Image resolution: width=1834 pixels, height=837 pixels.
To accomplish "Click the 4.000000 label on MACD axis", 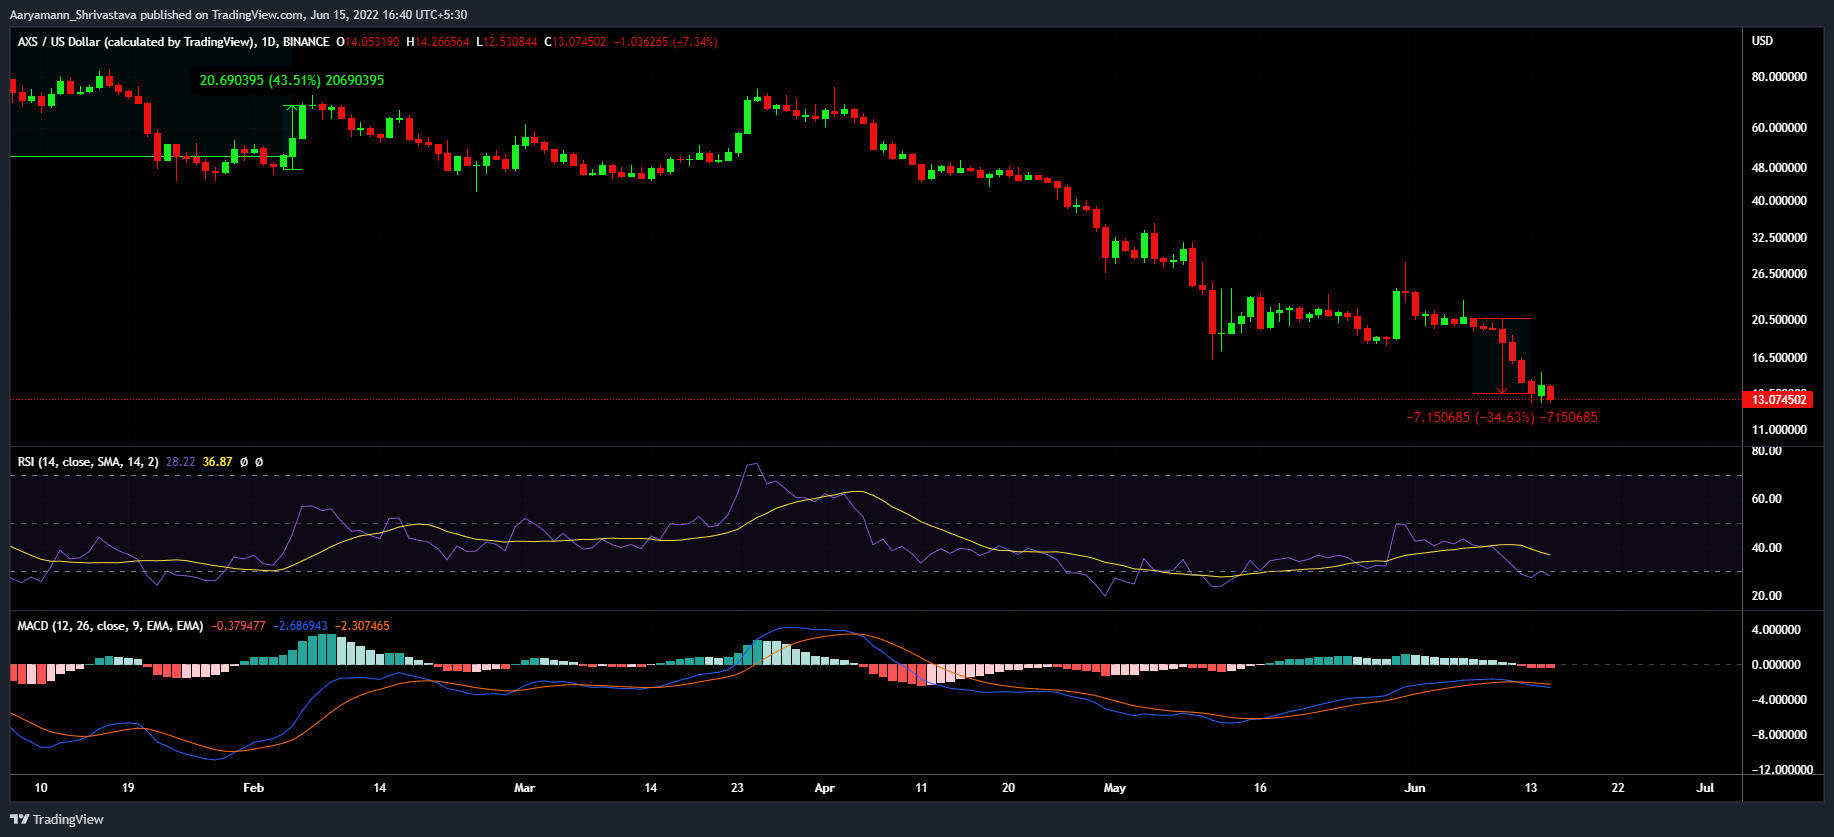I will [1776, 630].
